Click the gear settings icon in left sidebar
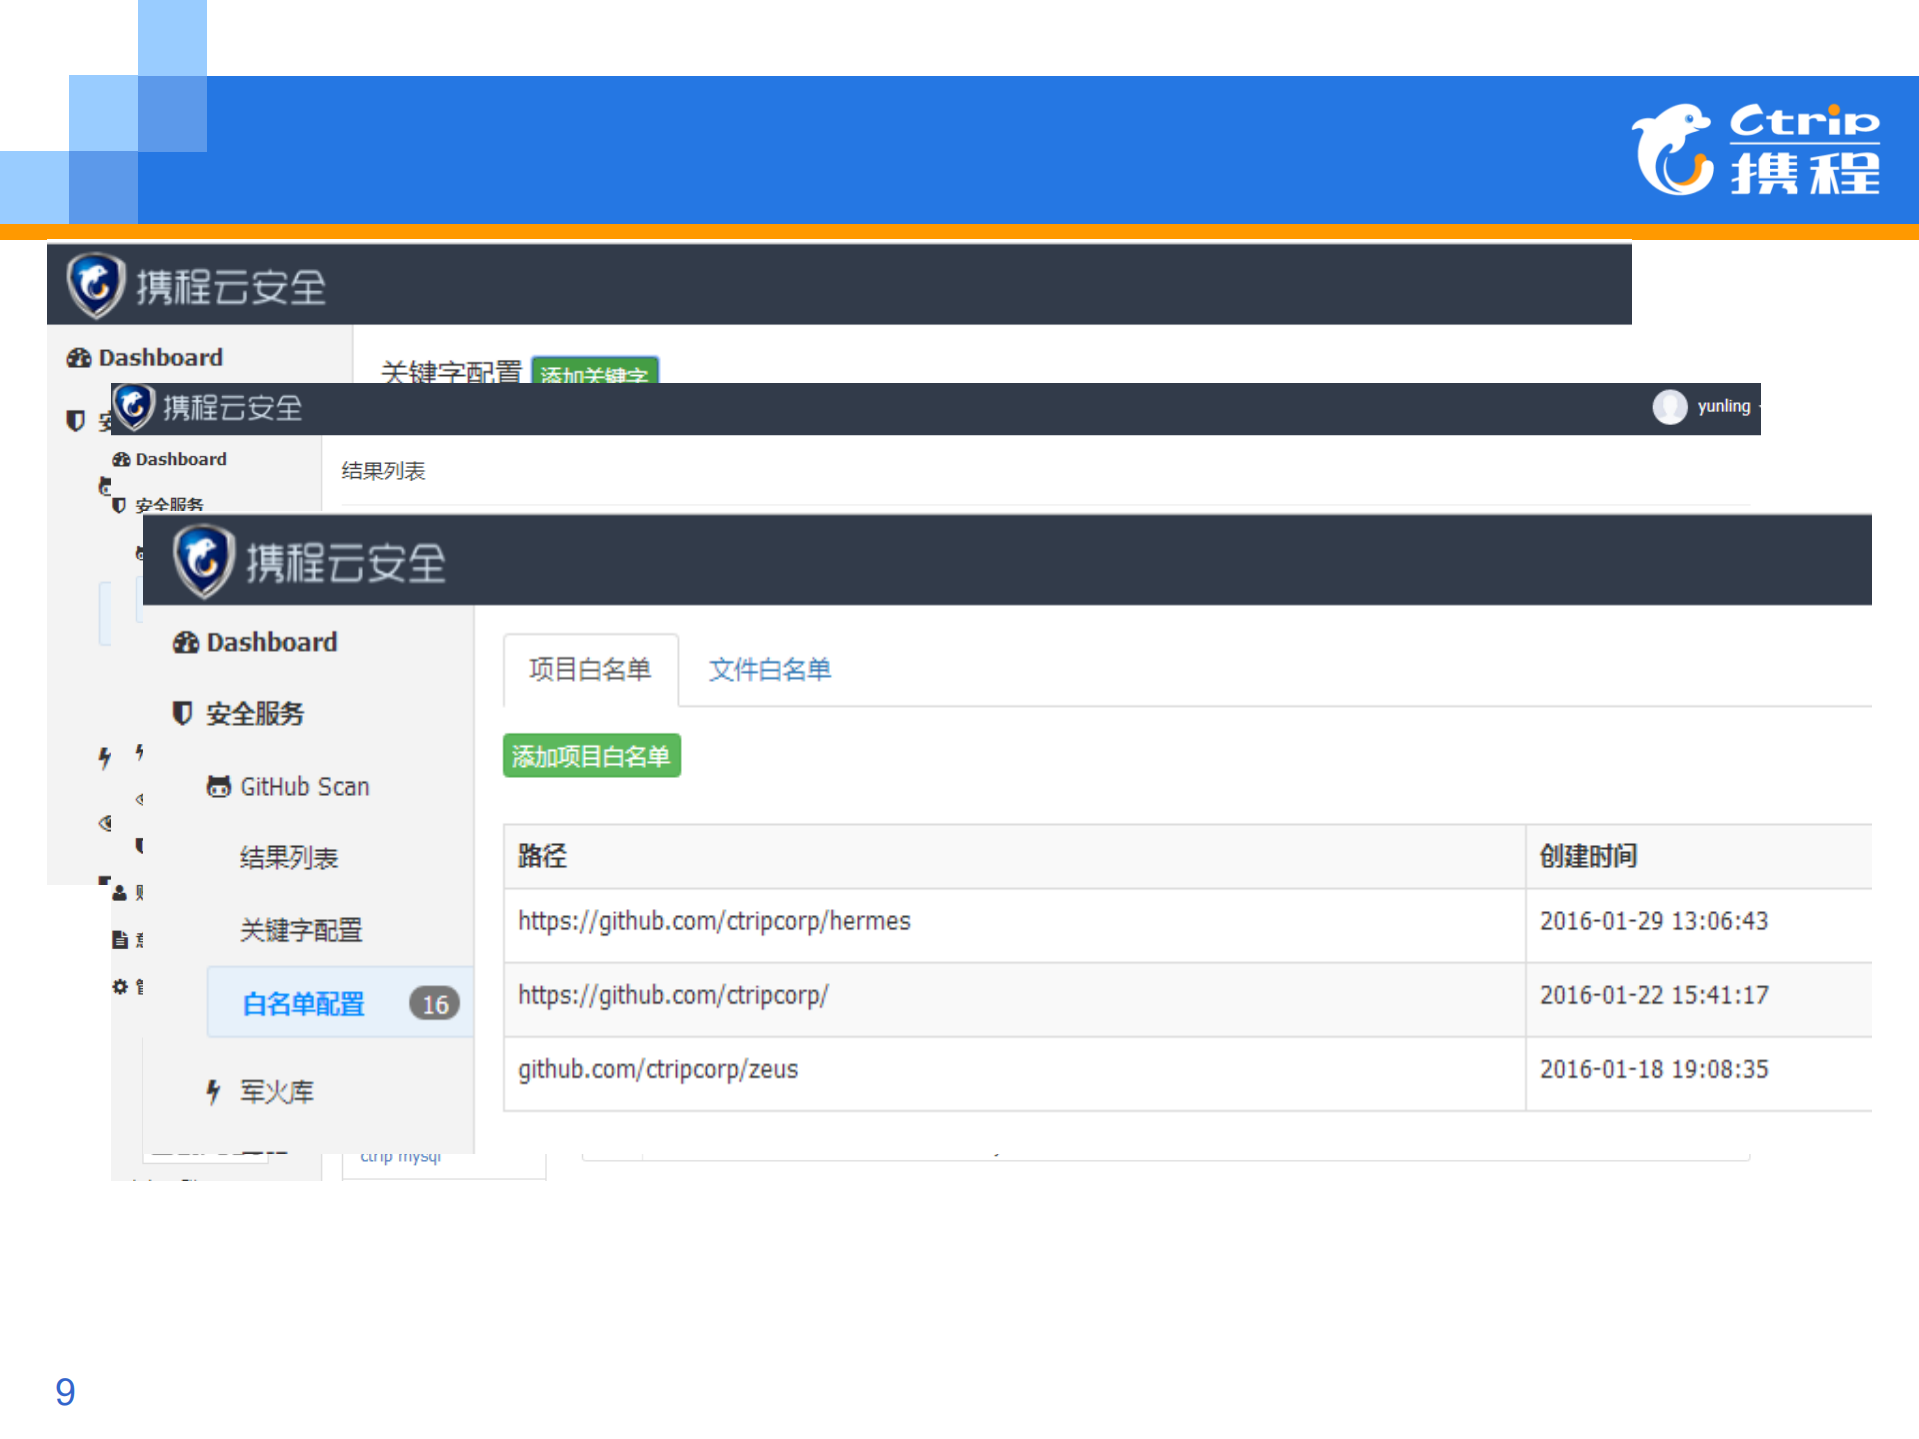The image size is (1919, 1439). [119, 986]
